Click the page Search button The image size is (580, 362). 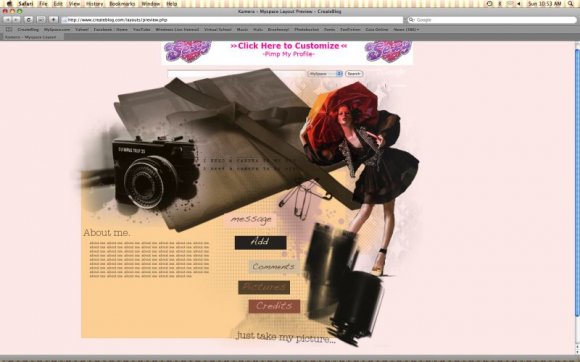pyautogui.click(x=354, y=74)
